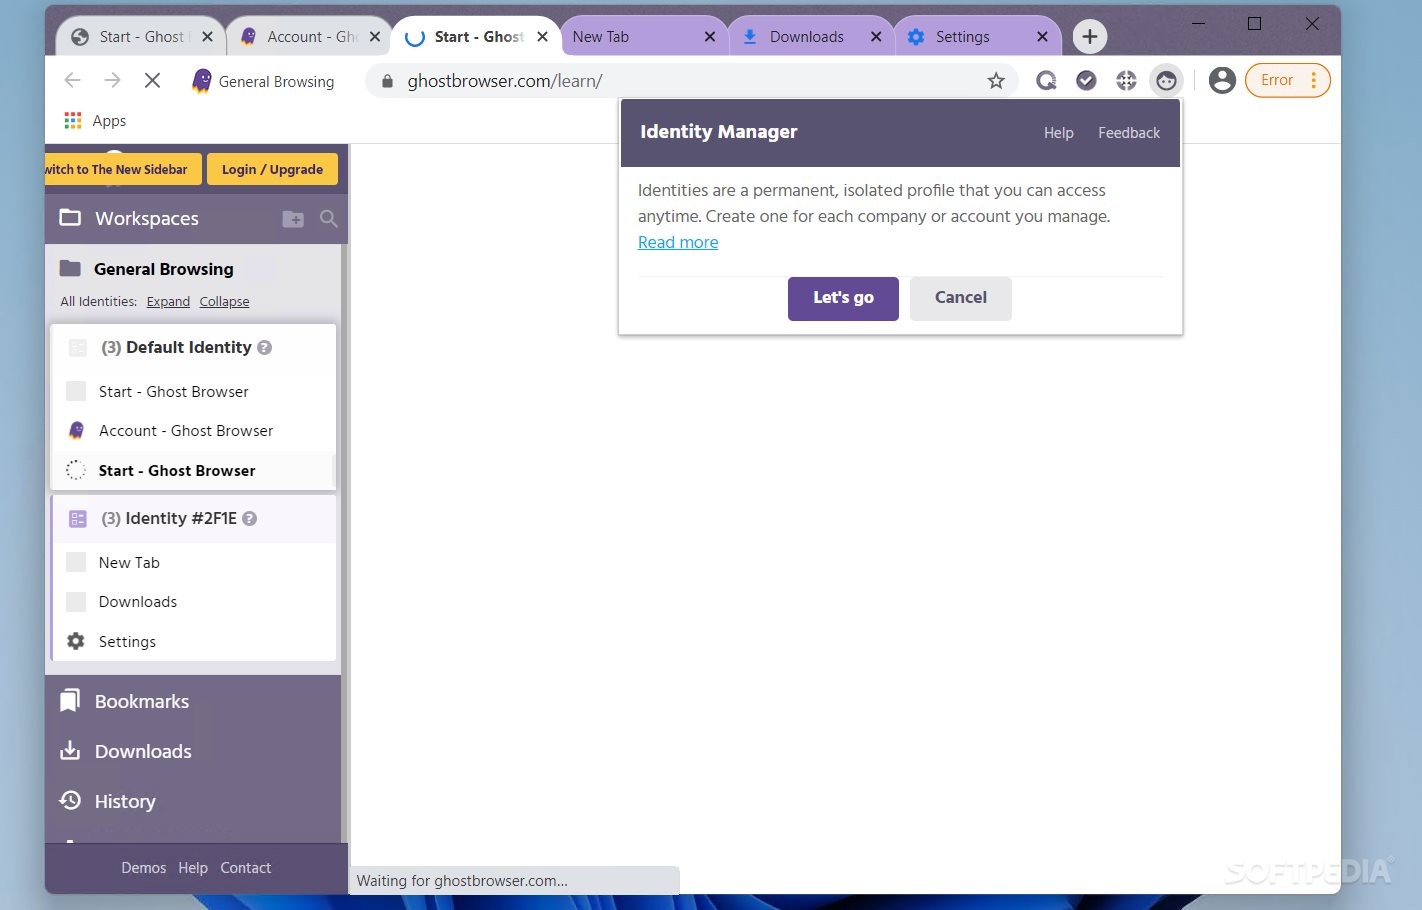Viewport: 1422px width, 910px height.
Task: Expand all identities
Action: click(168, 301)
